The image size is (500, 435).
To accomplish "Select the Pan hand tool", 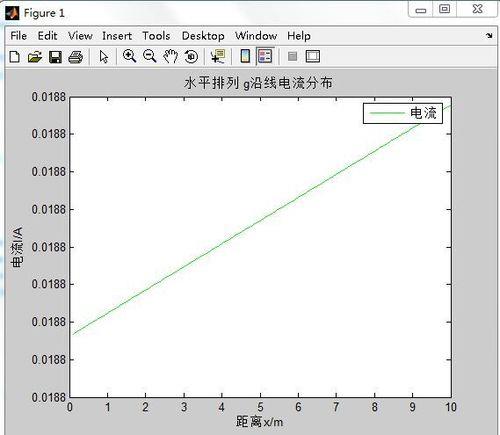I will pyautogui.click(x=170, y=56).
